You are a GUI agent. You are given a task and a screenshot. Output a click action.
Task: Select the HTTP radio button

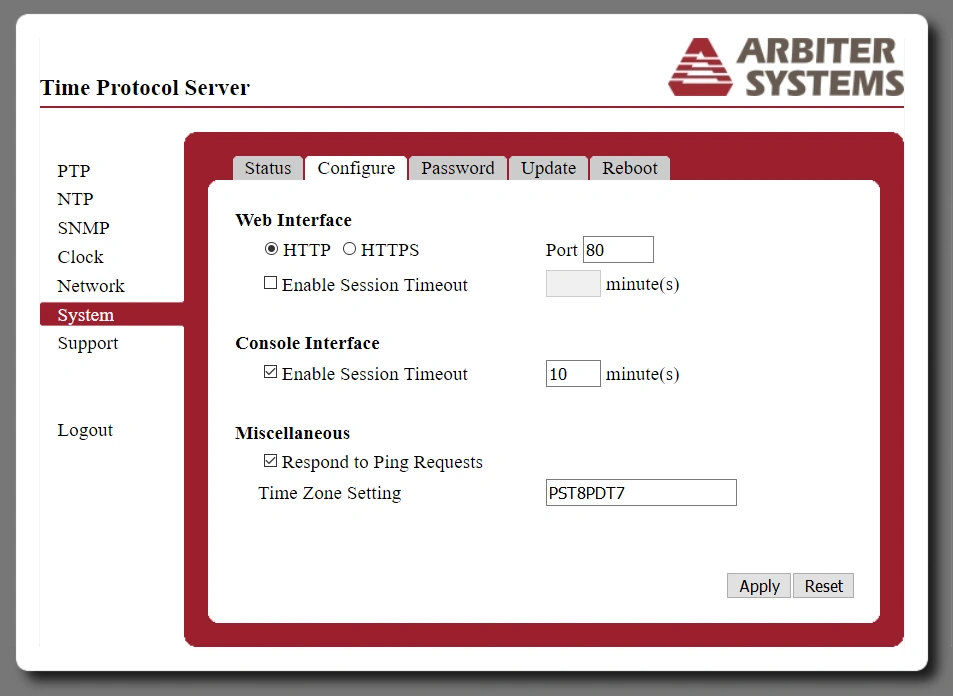271,249
